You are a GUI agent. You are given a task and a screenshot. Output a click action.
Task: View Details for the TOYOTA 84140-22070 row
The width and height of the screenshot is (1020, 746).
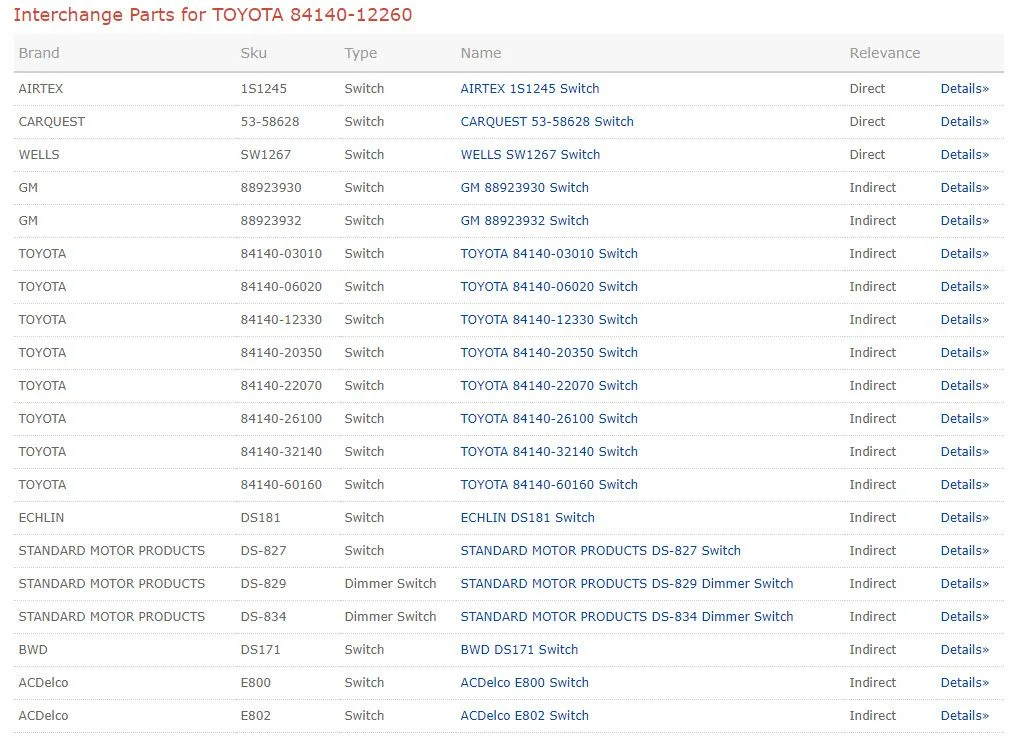(965, 386)
